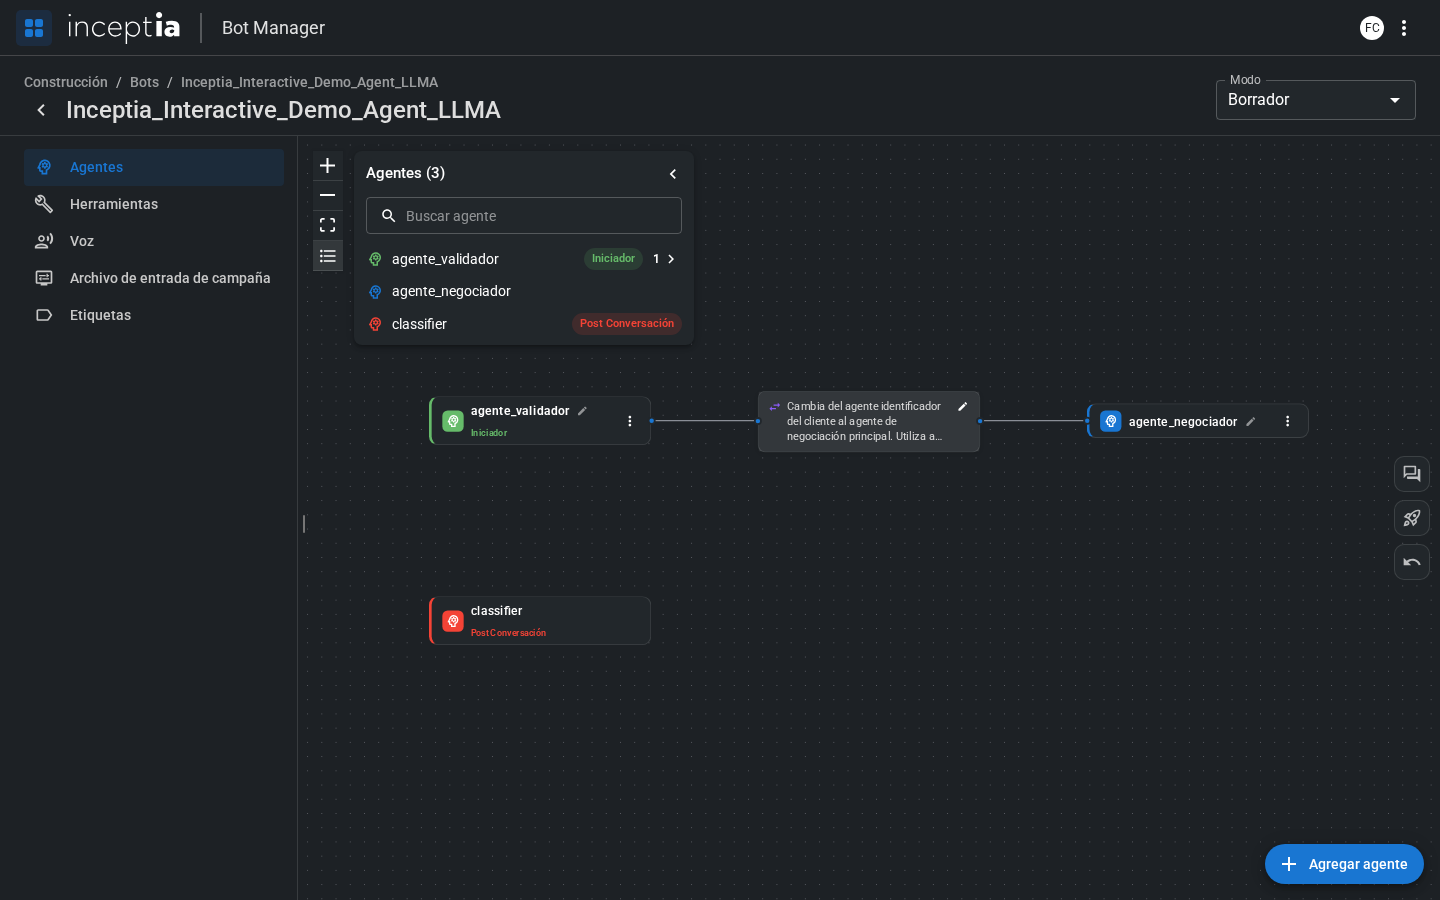
Task: Open Archivo de entrada de campaña
Action: pos(154,278)
